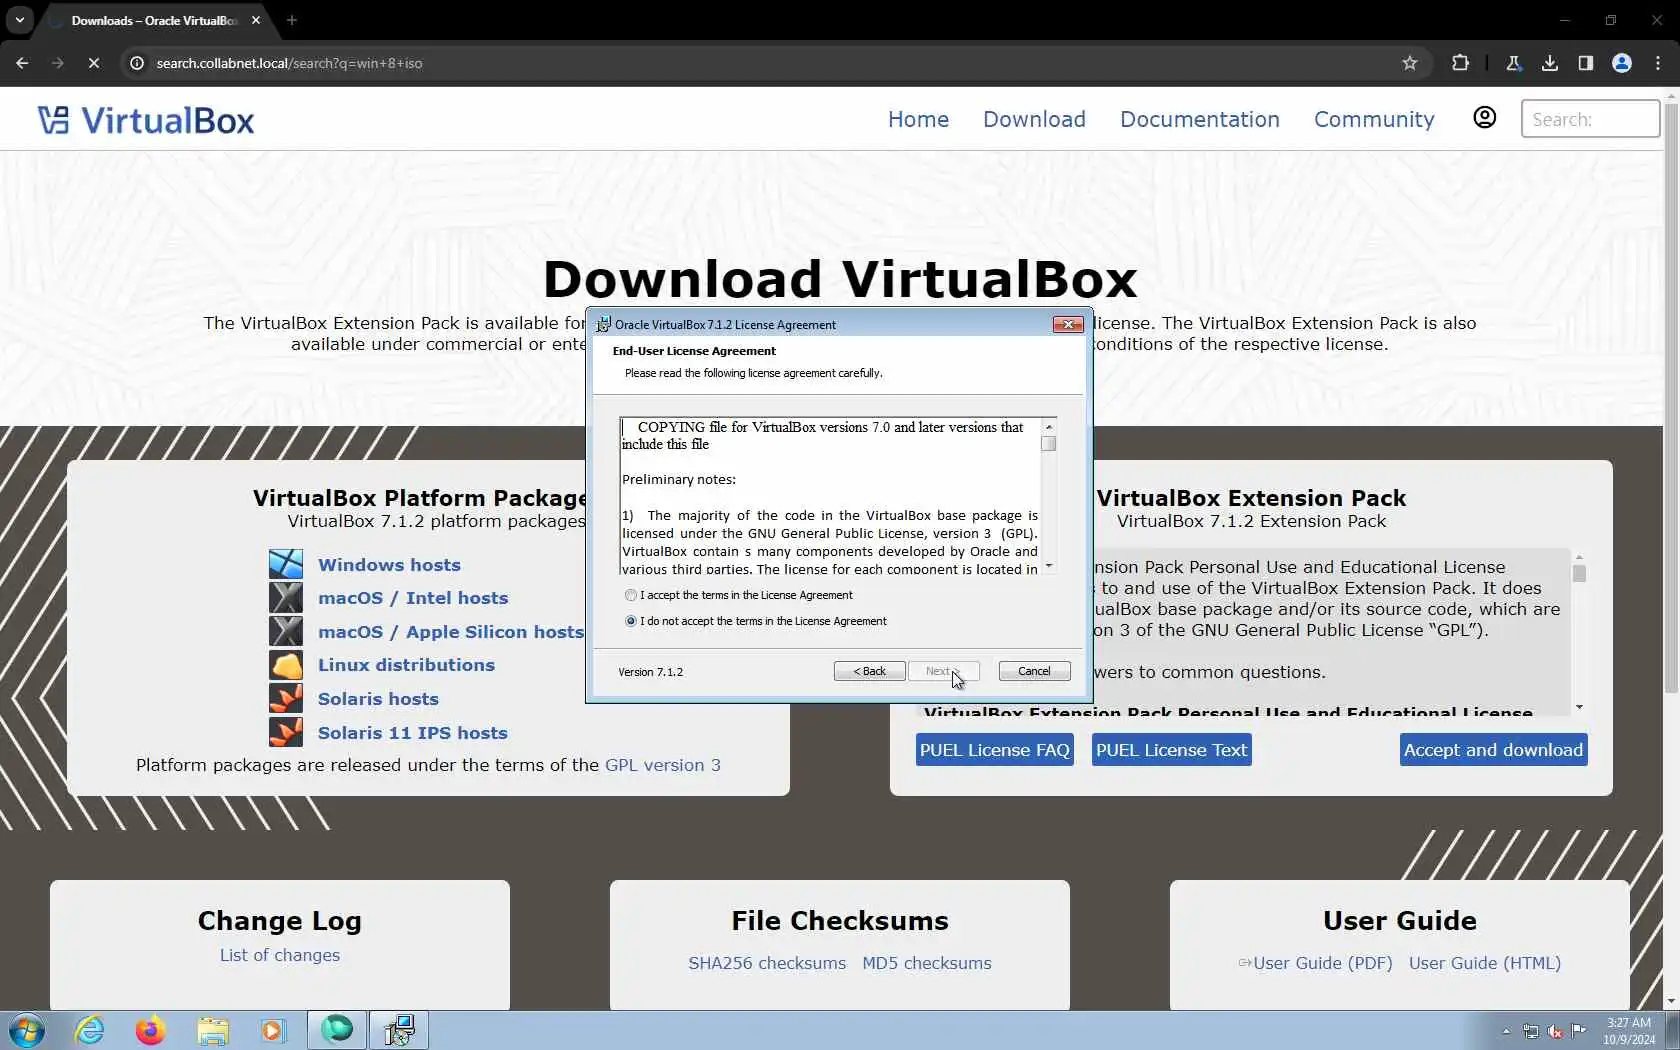Close the Downloads – Oracle VirtualBox tab

click(x=256, y=20)
